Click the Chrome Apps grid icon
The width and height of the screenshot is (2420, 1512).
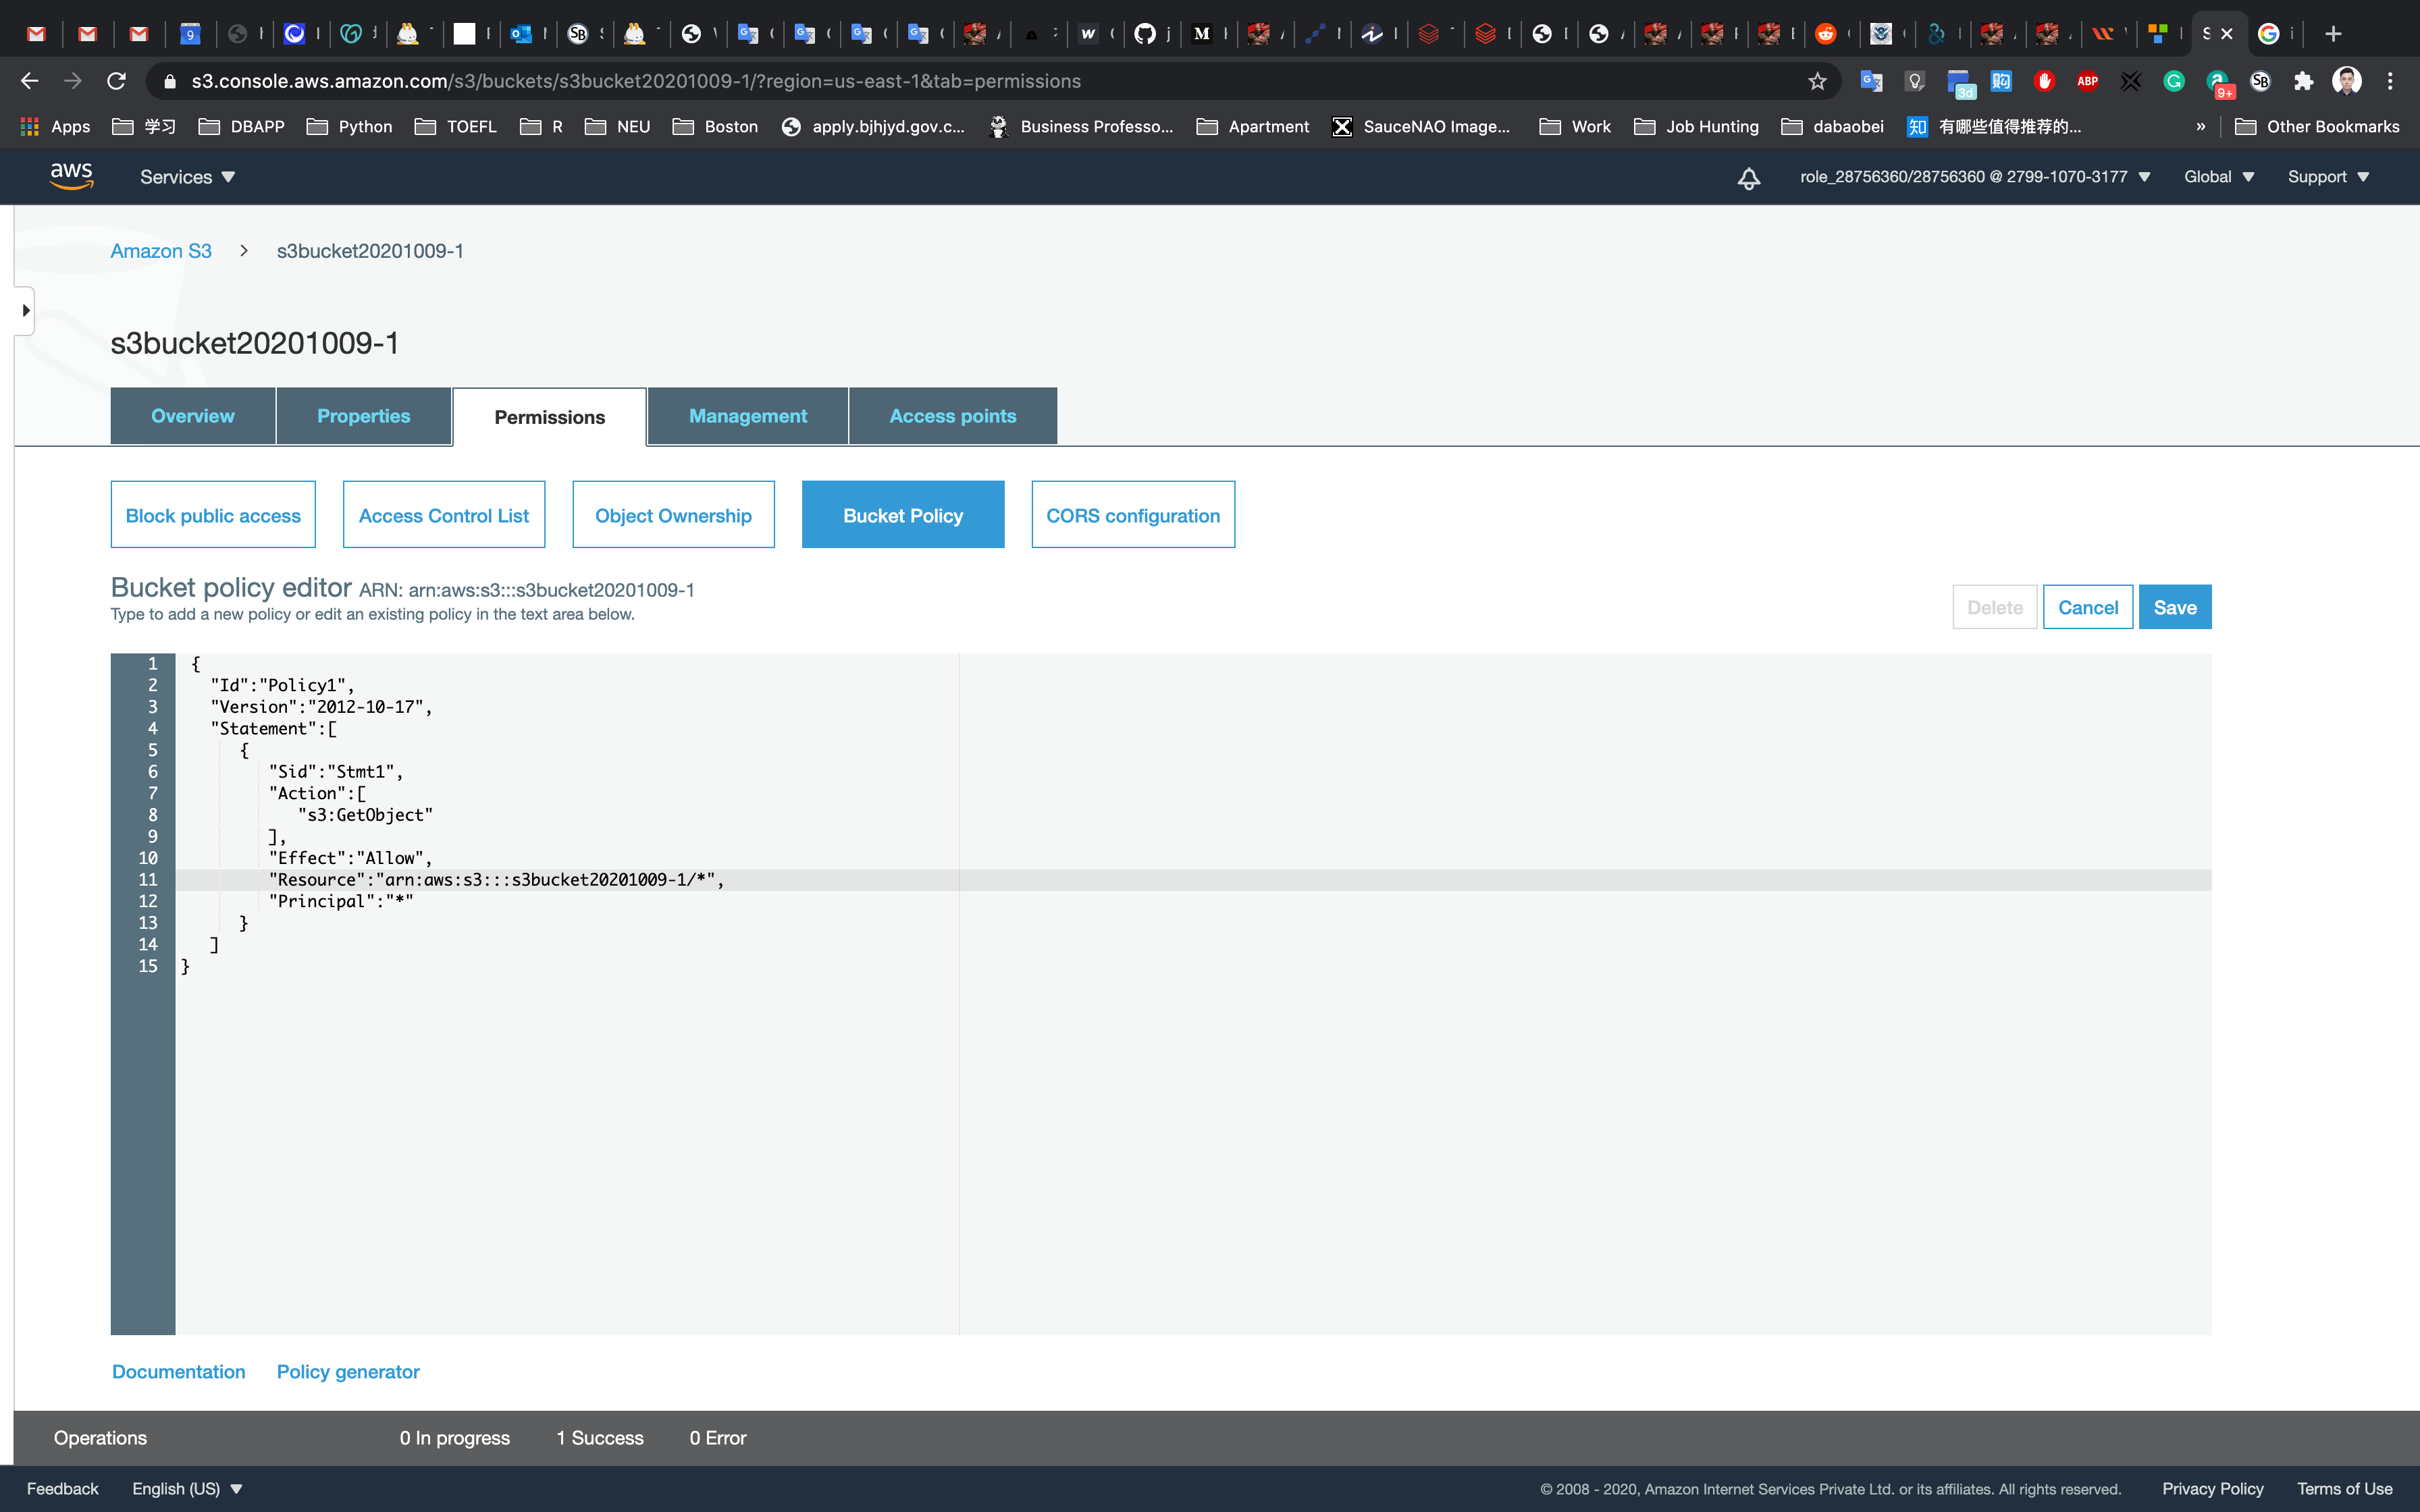point(30,127)
